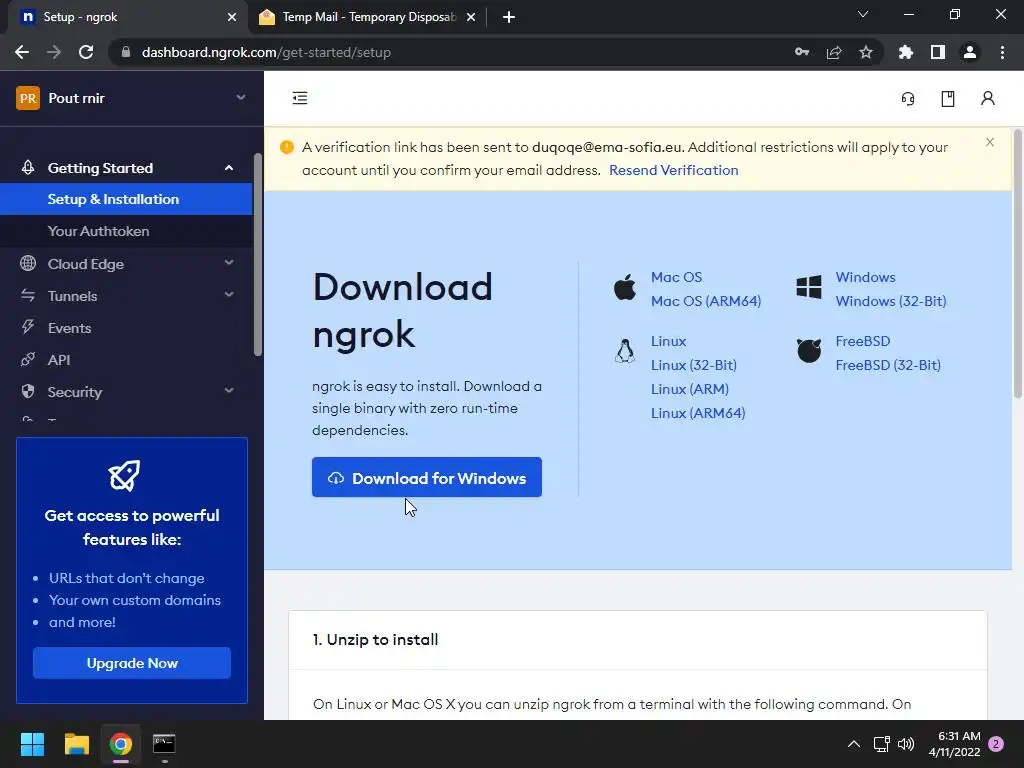Bookmark this page with the star icon
The height and width of the screenshot is (768, 1024).
click(x=866, y=52)
